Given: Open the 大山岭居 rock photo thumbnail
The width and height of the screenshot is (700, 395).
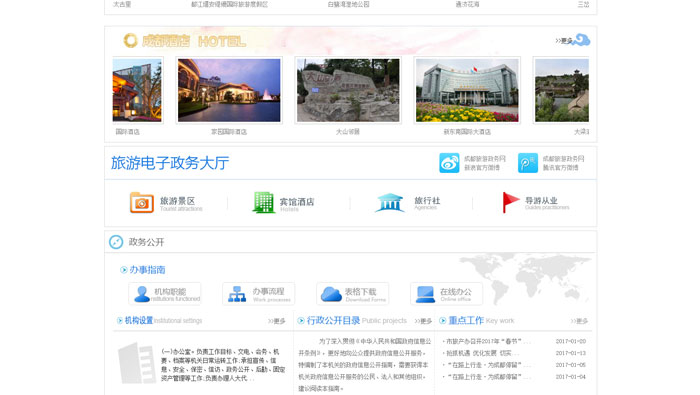Looking at the screenshot, I should [348, 90].
